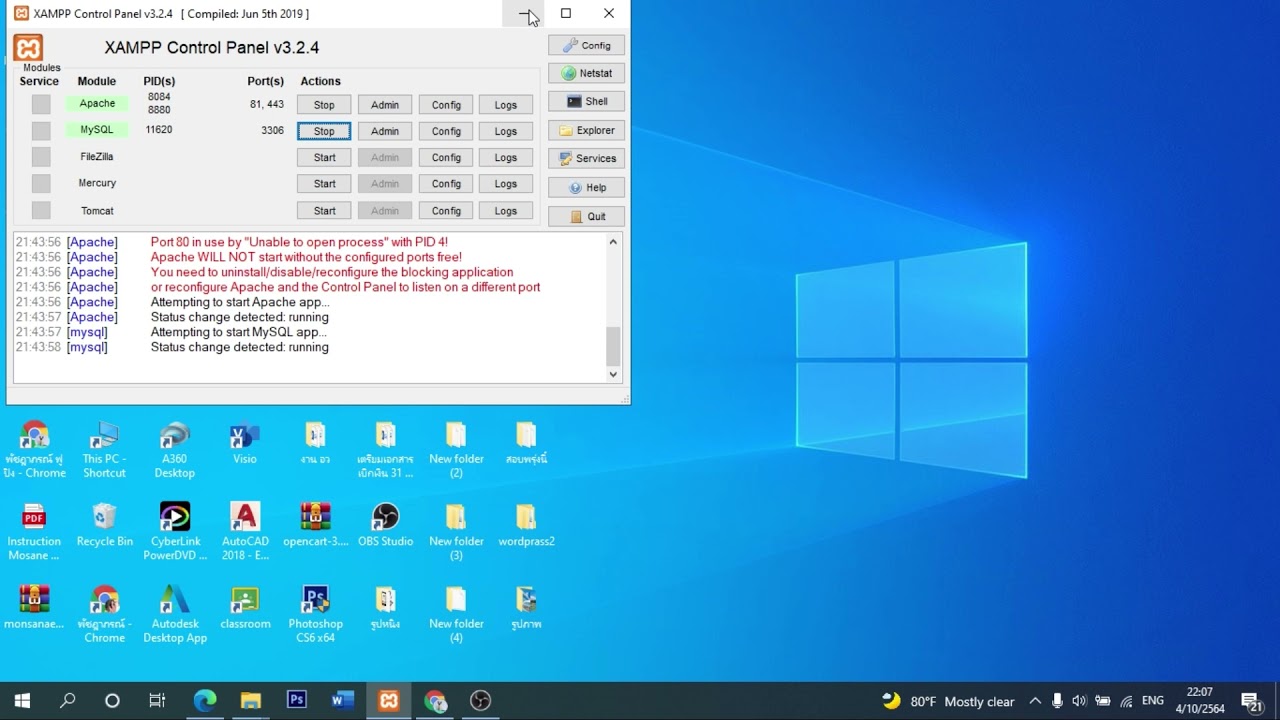Open New folder (4) on desktop

456,614
